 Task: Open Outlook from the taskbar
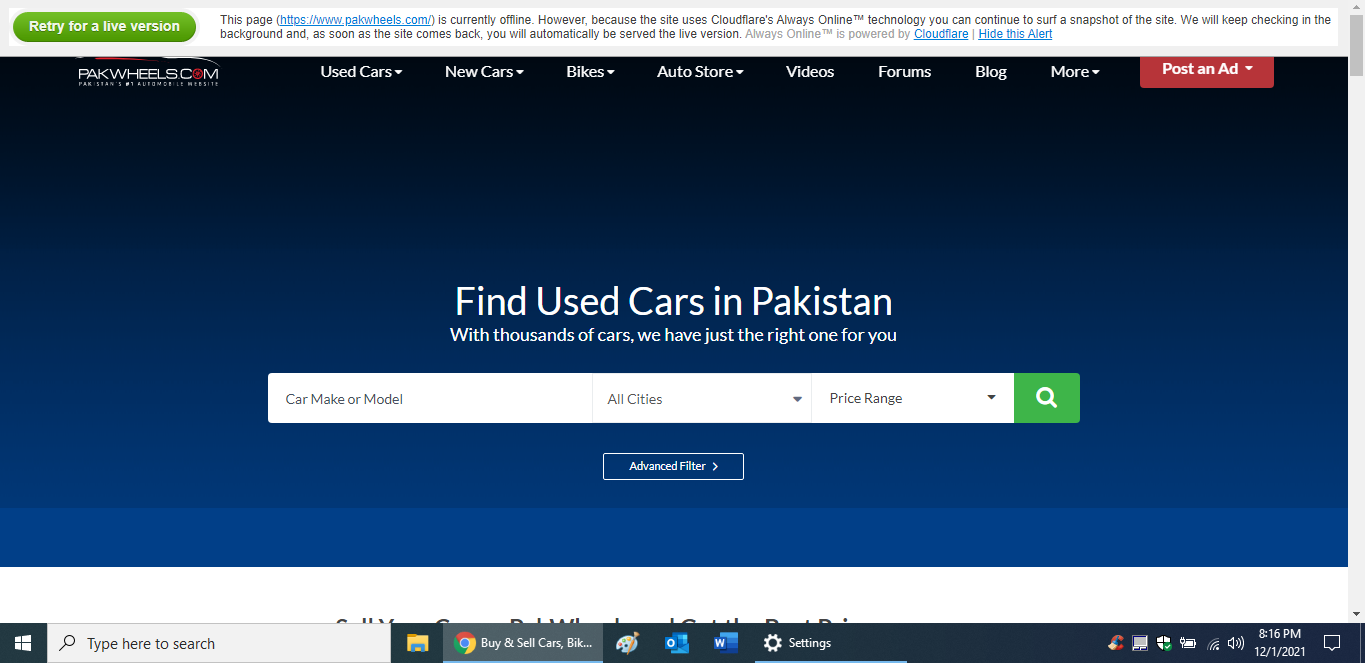pyautogui.click(x=677, y=643)
